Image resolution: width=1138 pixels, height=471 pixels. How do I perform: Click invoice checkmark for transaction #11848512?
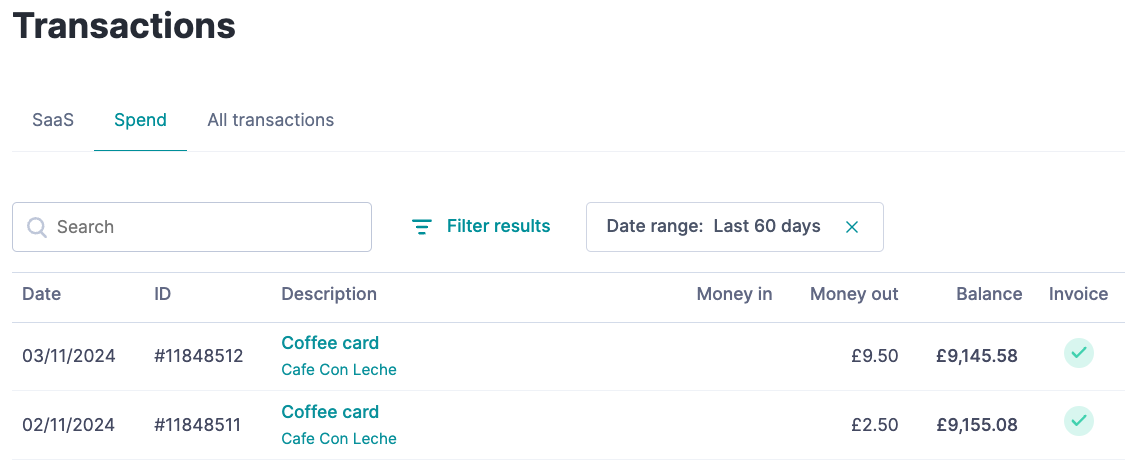click(x=1078, y=353)
